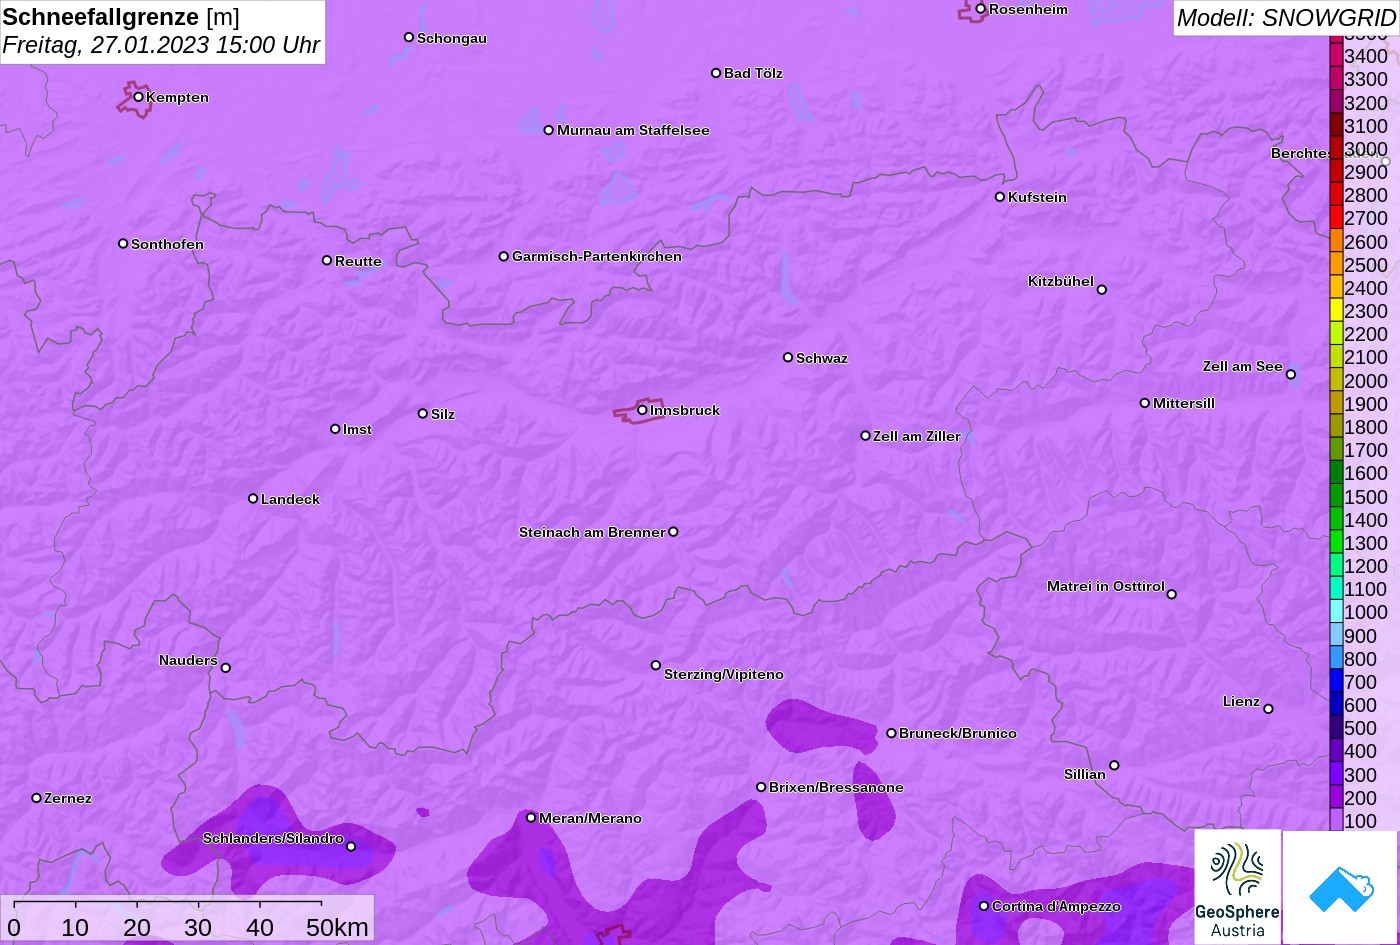Click the Zernez location dot
The width and height of the screenshot is (1400, 945).
pyautogui.click(x=37, y=798)
